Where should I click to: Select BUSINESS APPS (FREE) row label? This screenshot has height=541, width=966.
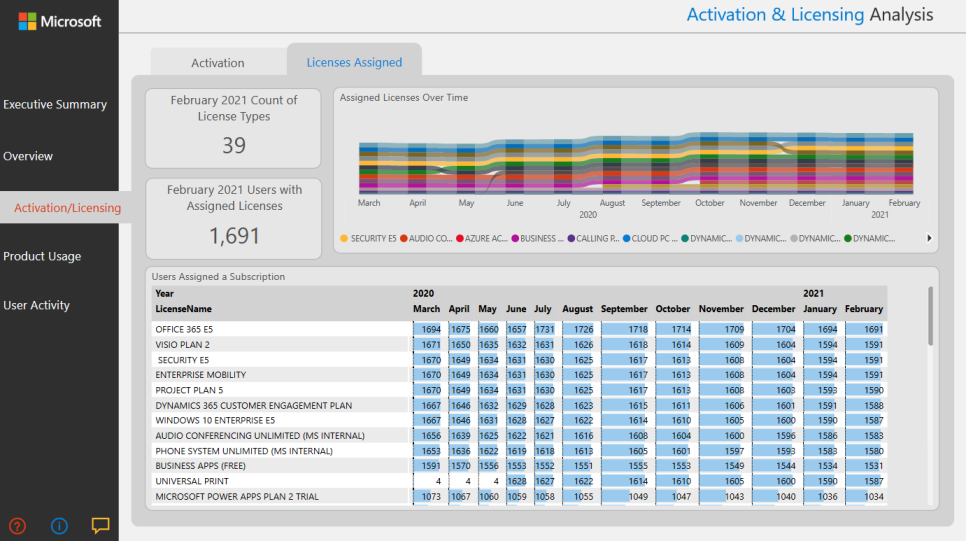(x=200, y=466)
